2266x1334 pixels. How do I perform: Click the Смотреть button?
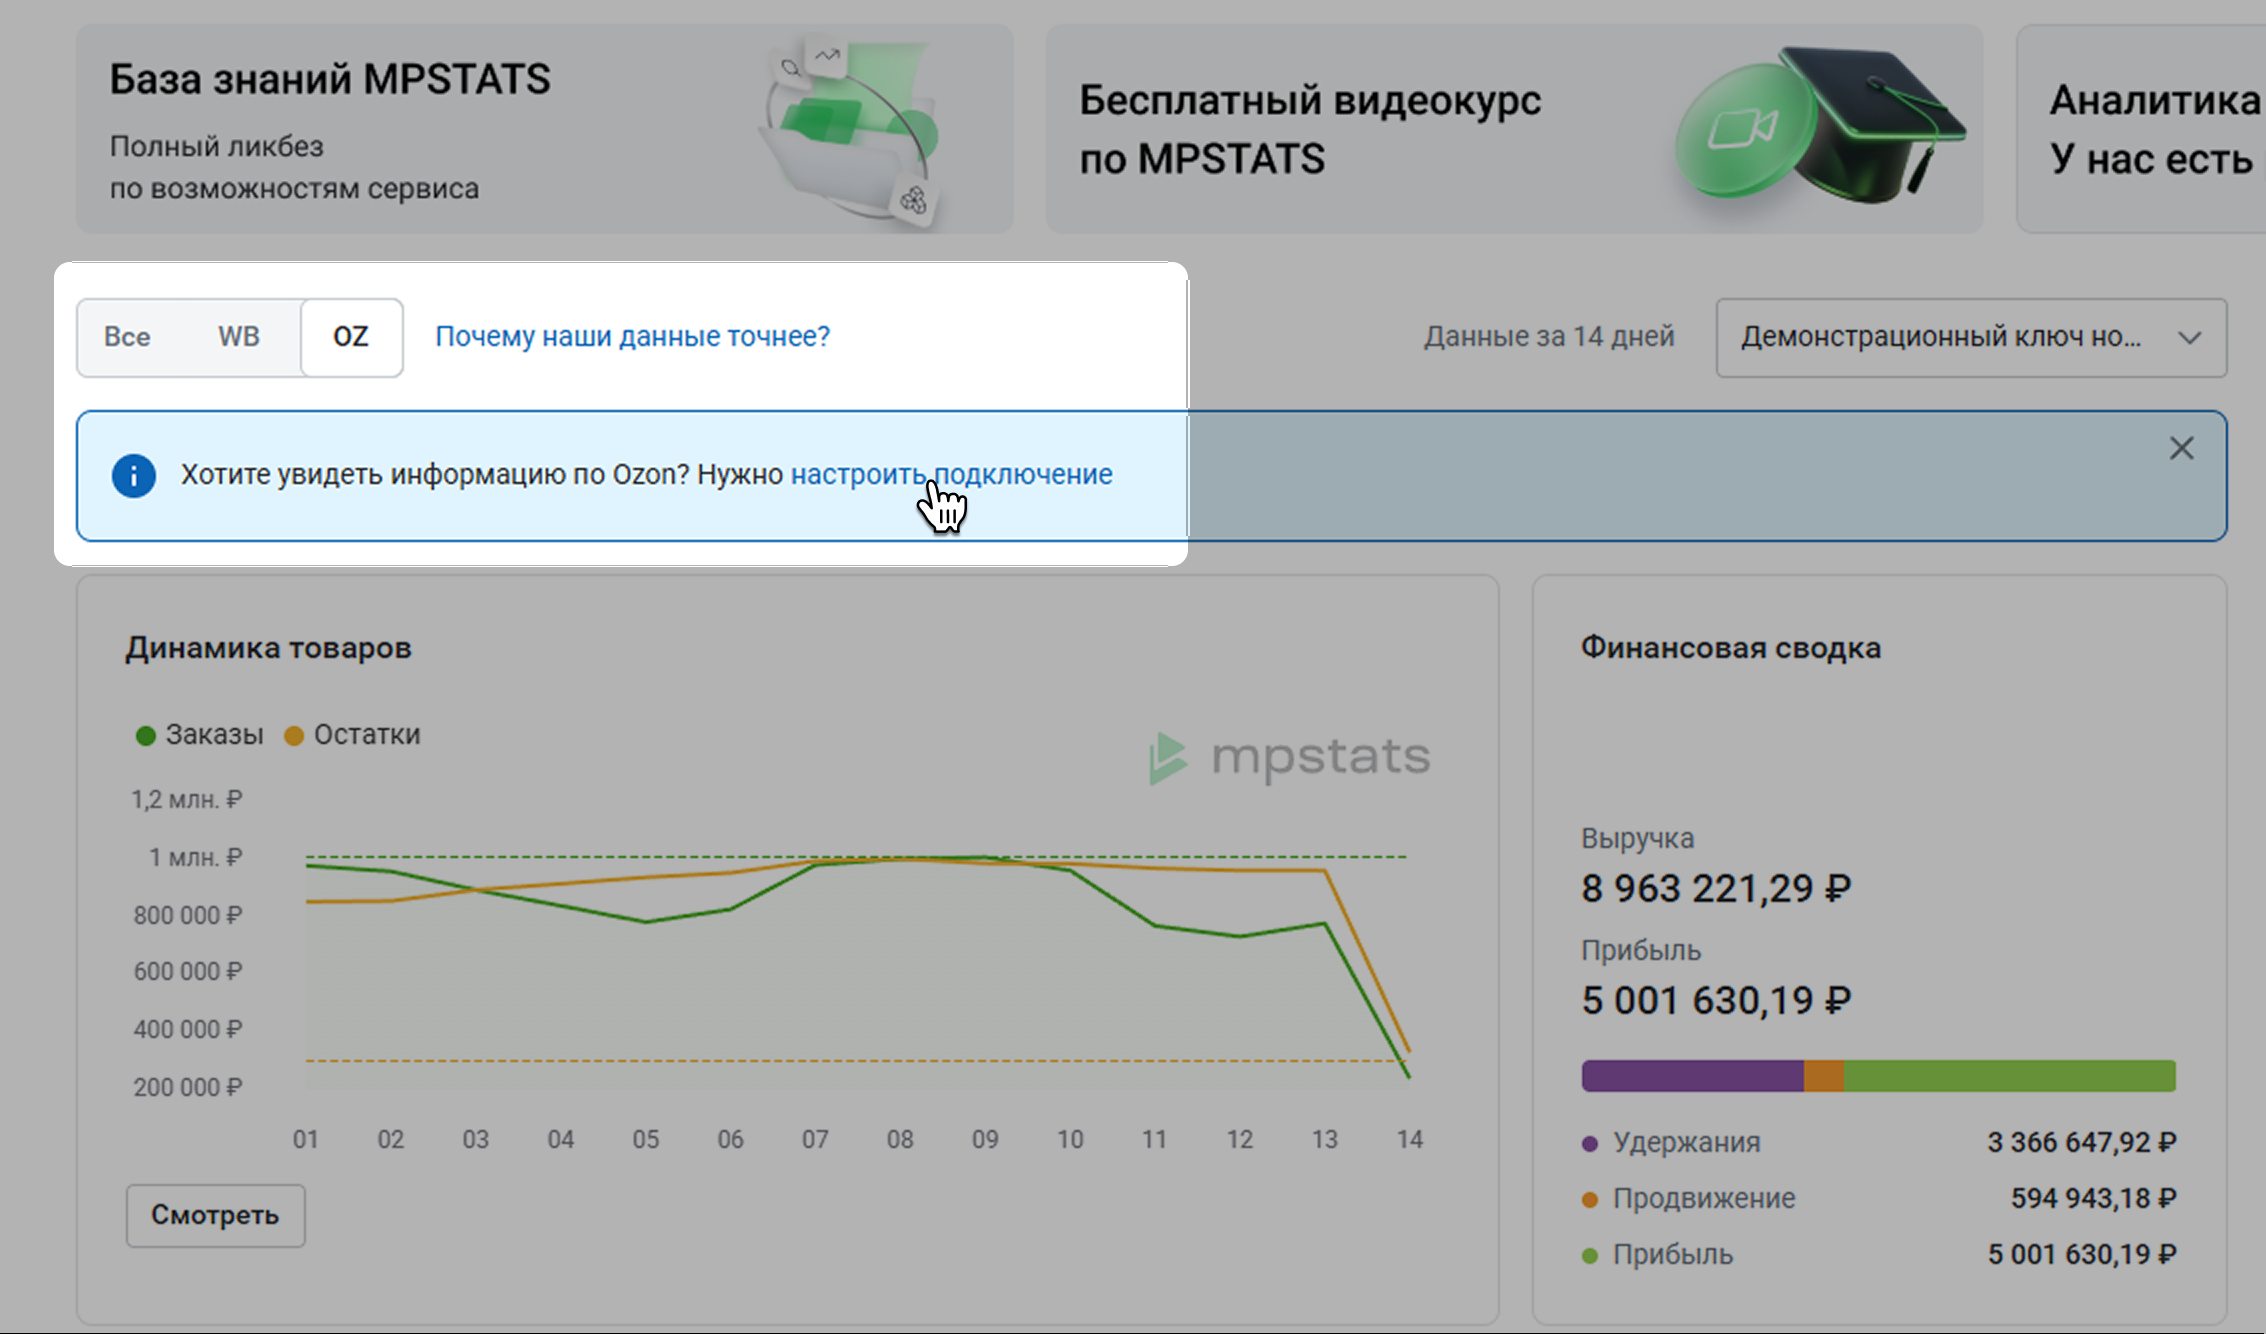click(215, 1215)
